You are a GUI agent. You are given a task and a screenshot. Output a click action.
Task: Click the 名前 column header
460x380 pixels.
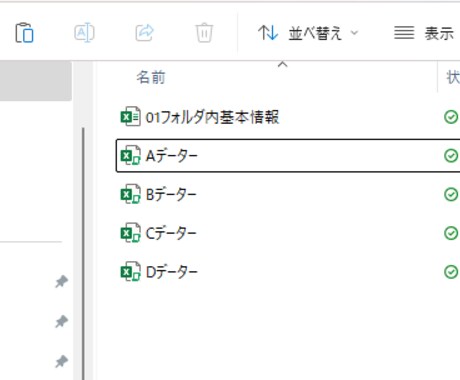click(151, 77)
